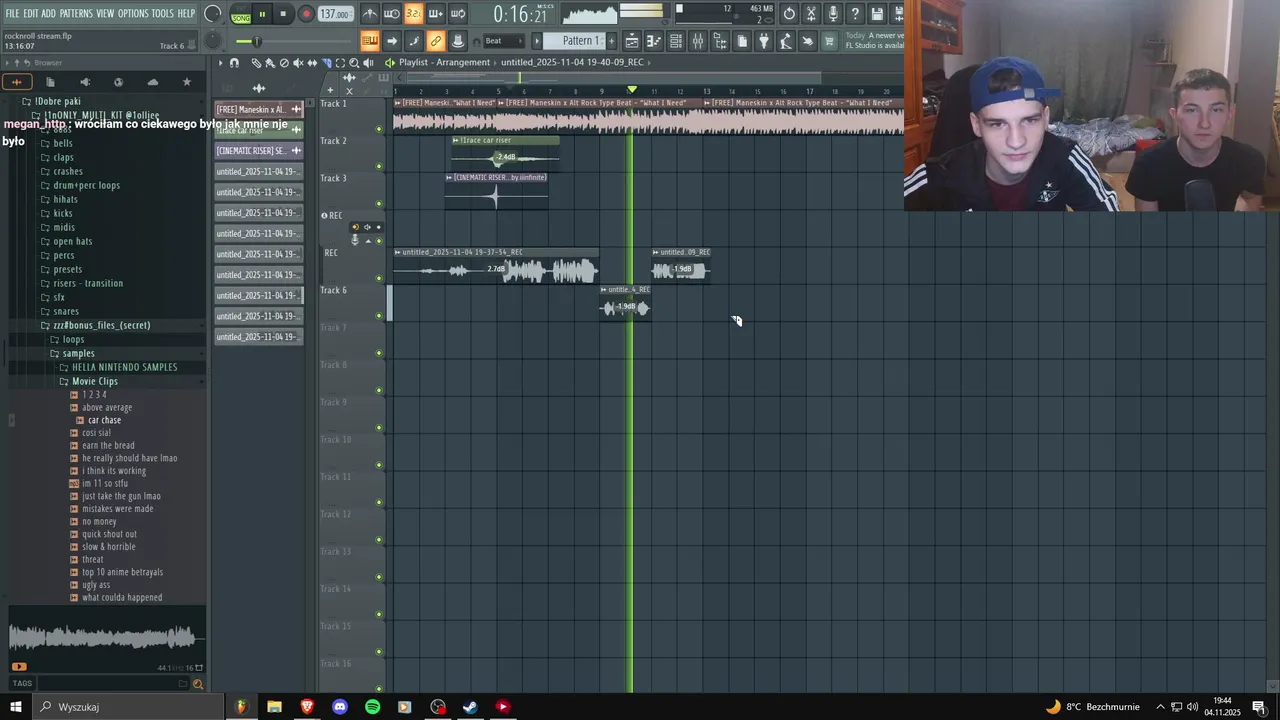This screenshot has width=1280, height=720.
Task: Select the Slip tool in playlist
Action: coord(312,62)
